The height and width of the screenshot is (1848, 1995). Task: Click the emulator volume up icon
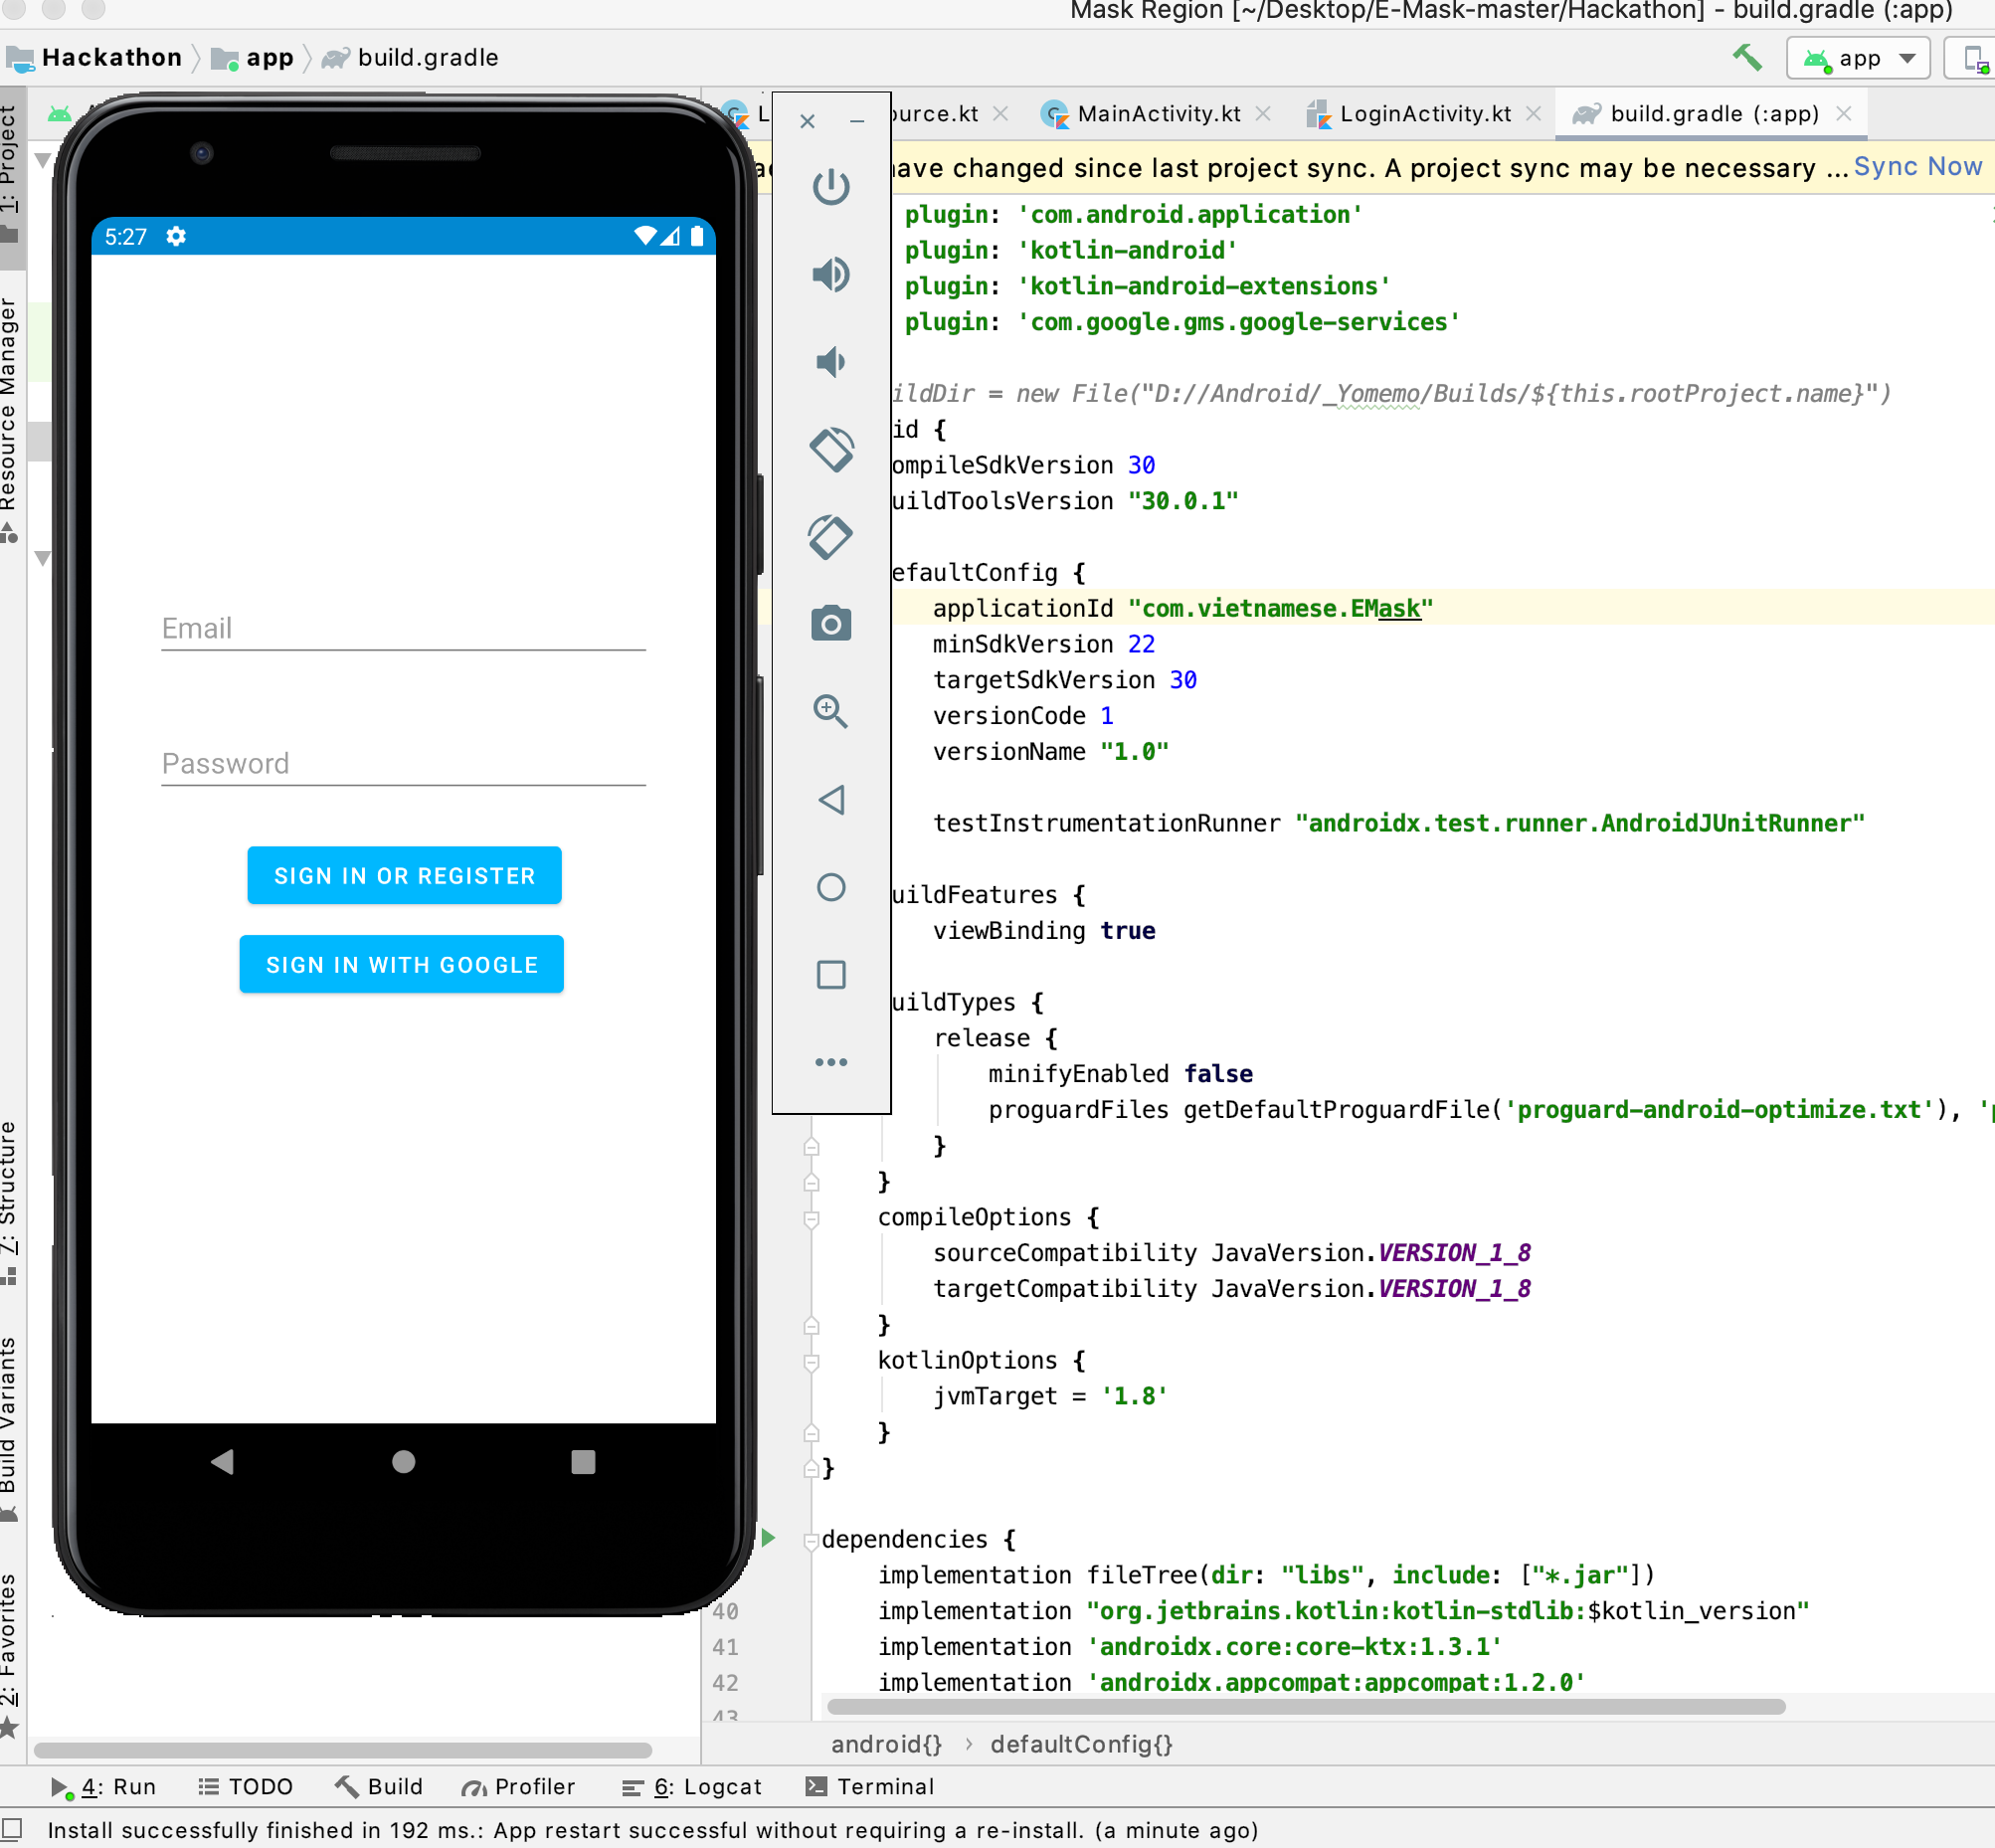[x=830, y=274]
